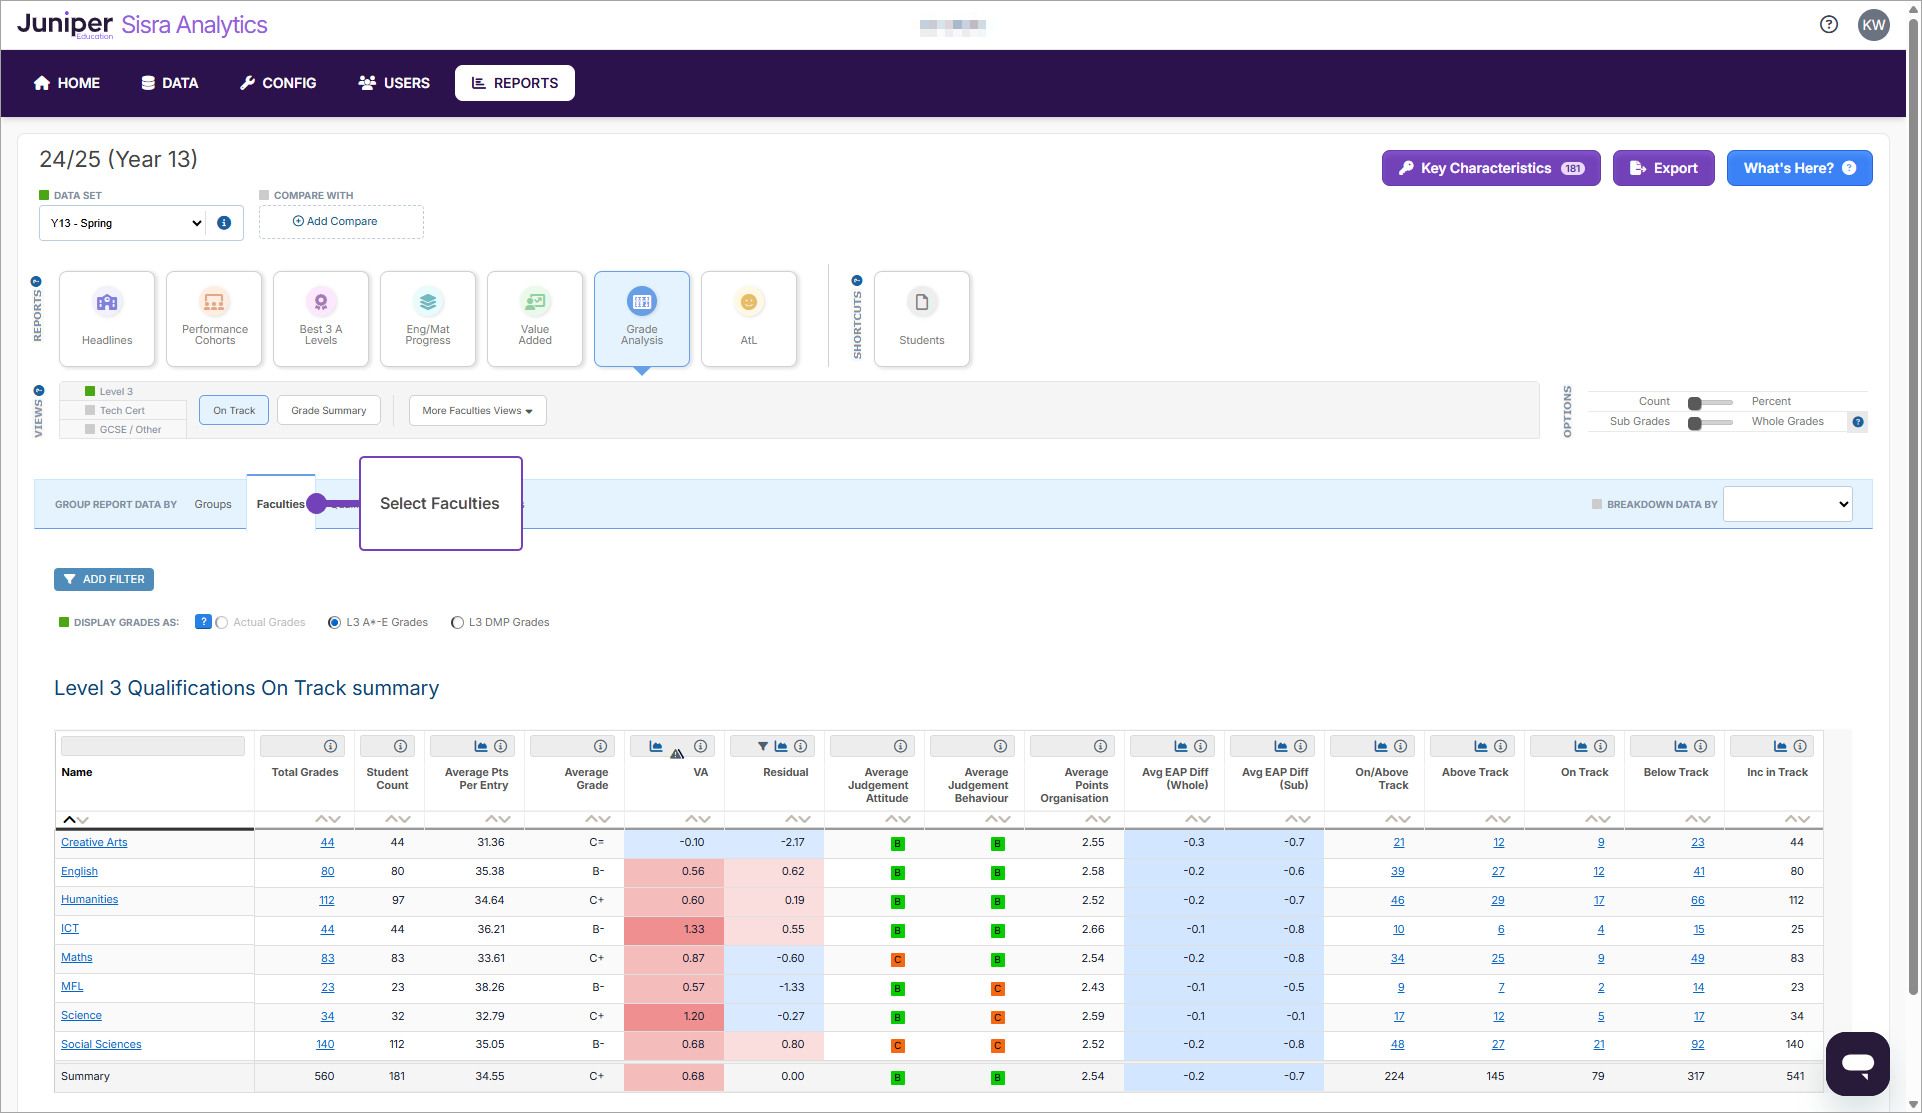This screenshot has width=1922, height=1113.
Task: Go to the DATA menu
Action: (x=169, y=83)
